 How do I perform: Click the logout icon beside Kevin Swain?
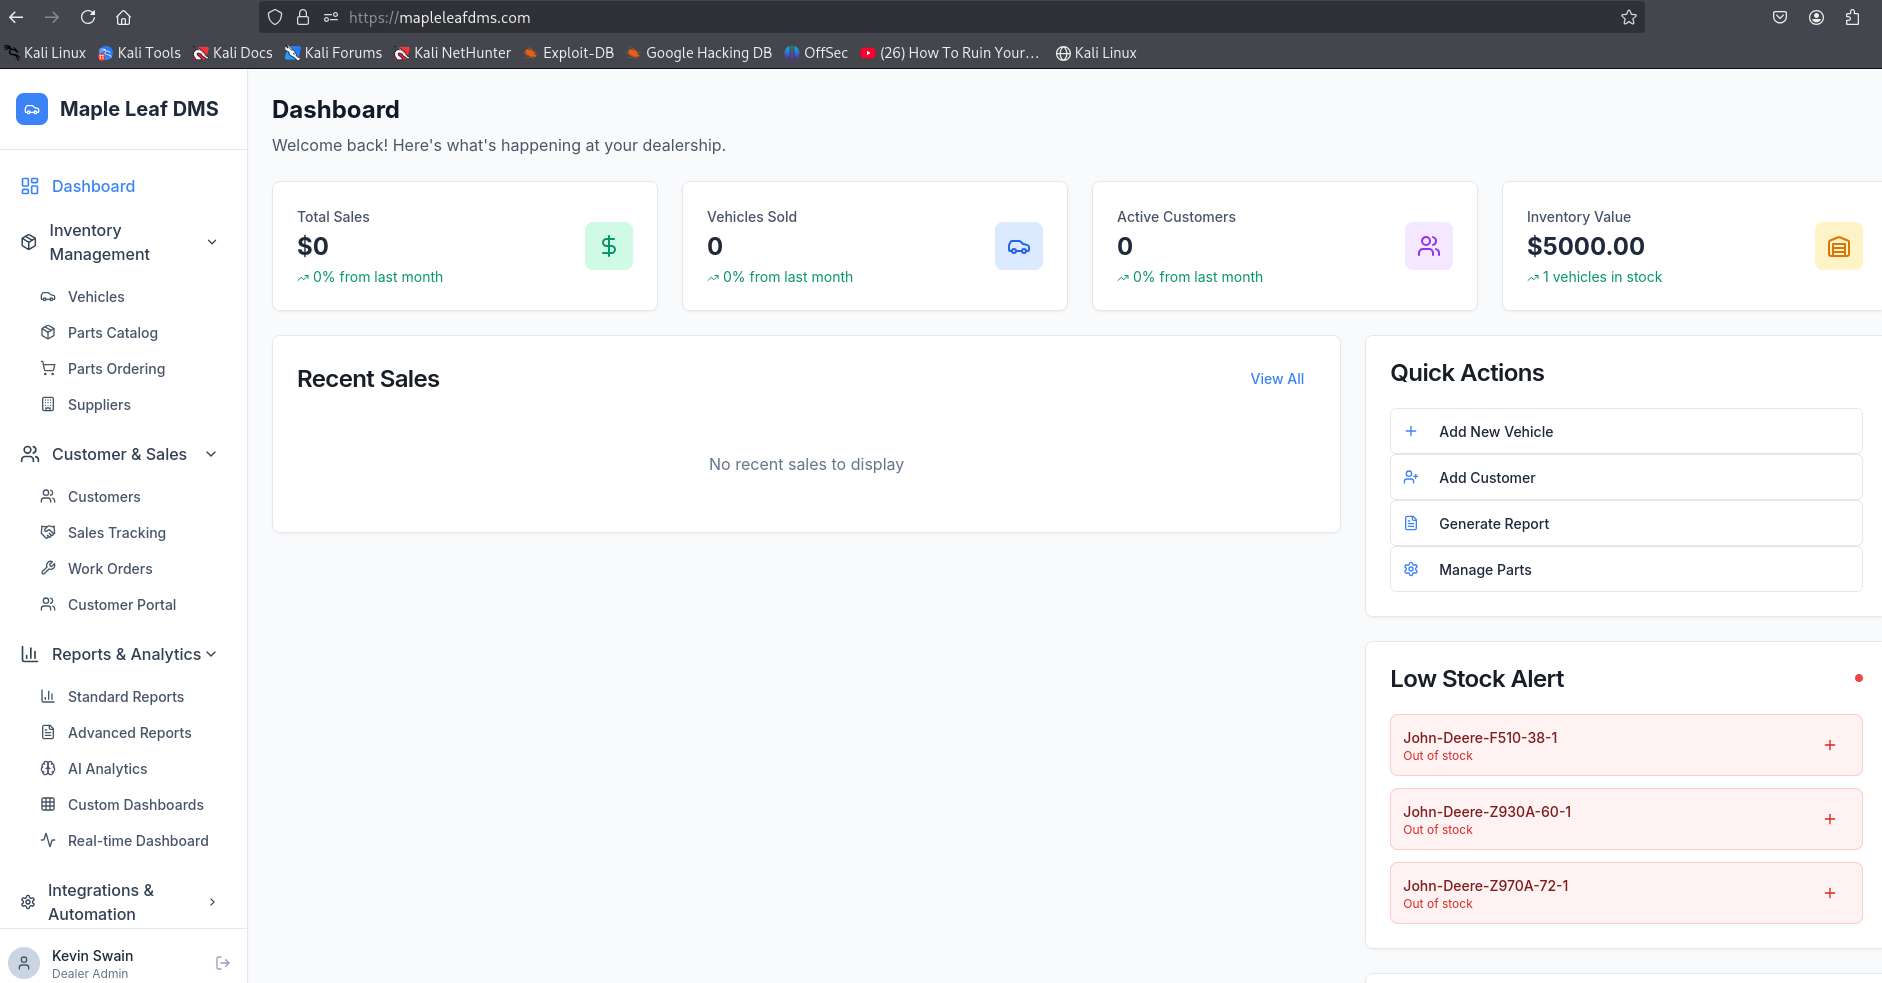point(223,963)
